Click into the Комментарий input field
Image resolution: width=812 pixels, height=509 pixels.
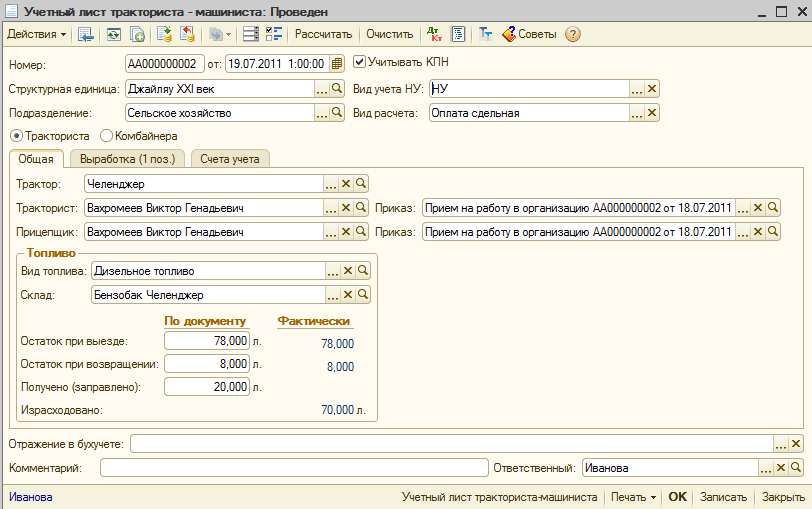tap(292, 468)
